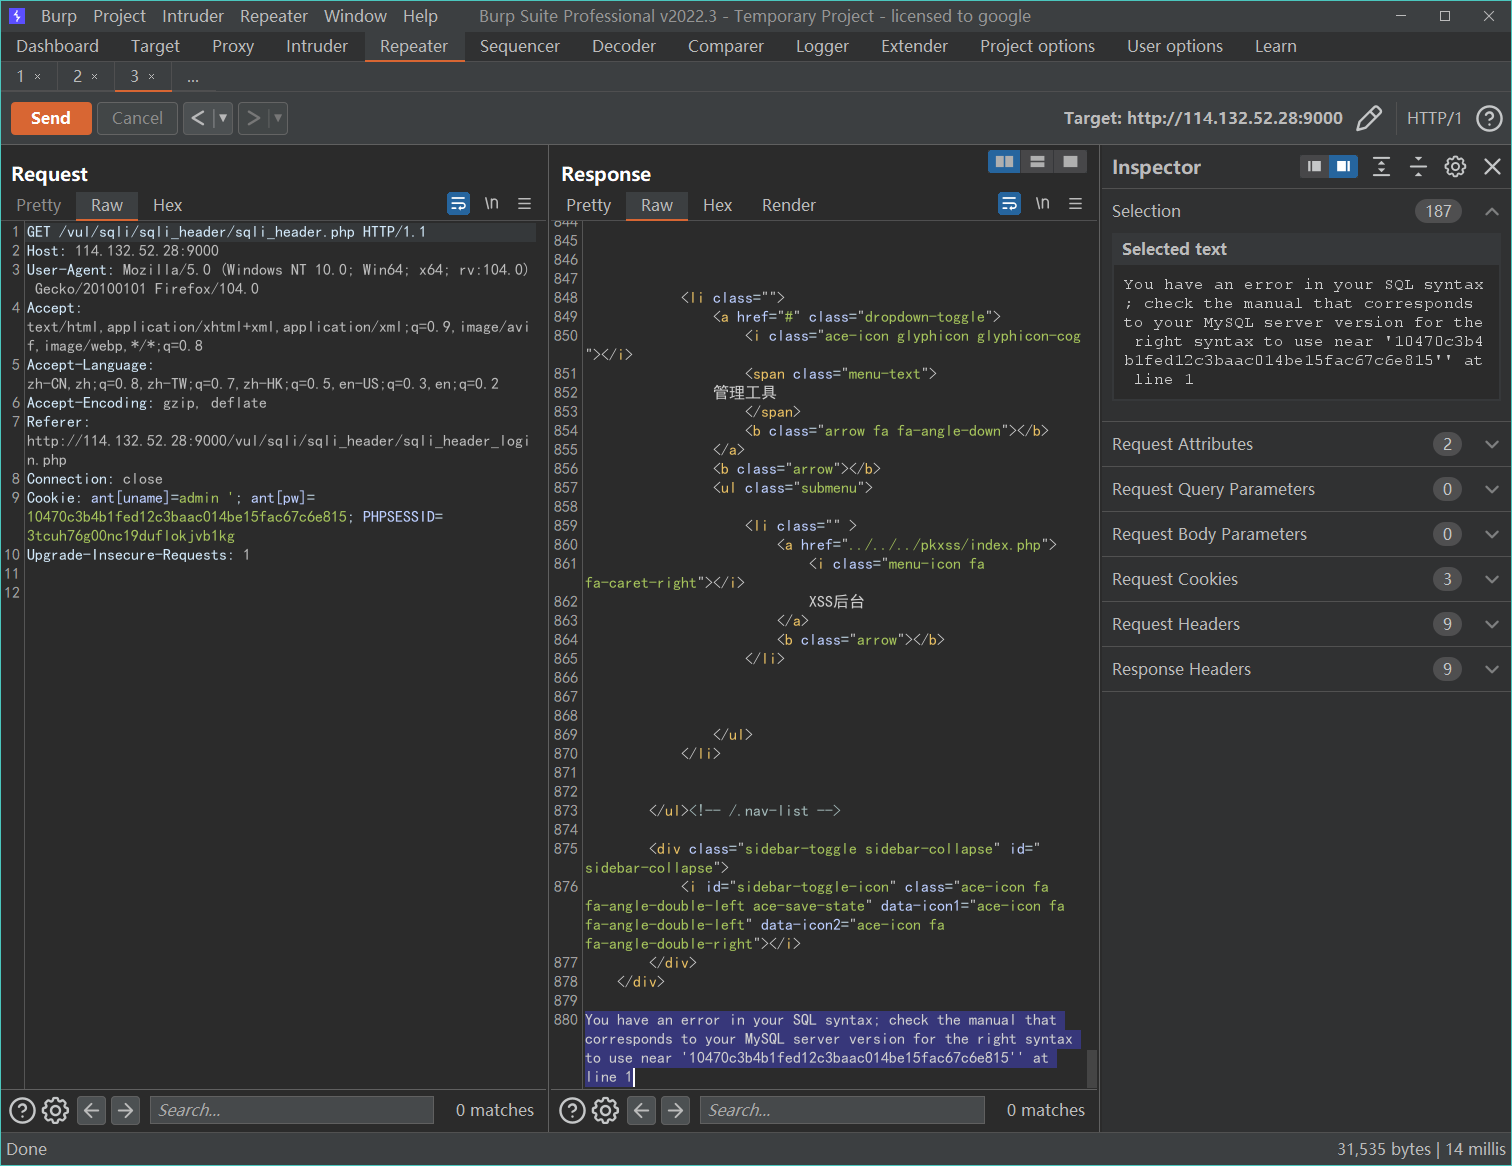This screenshot has width=1512, height=1166.
Task: Expand Request Cookies section
Action: 1491,579
